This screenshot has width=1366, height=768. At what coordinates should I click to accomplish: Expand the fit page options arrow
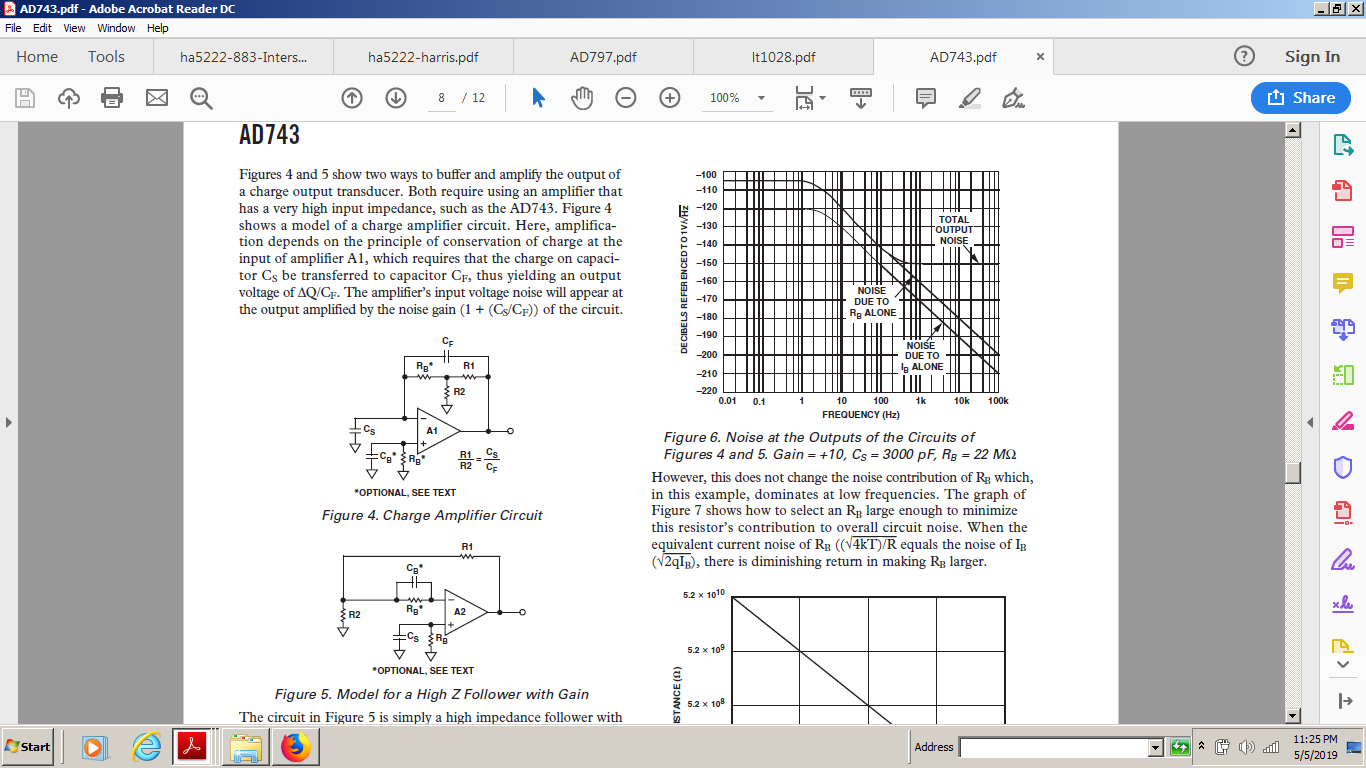click(822, 98)
